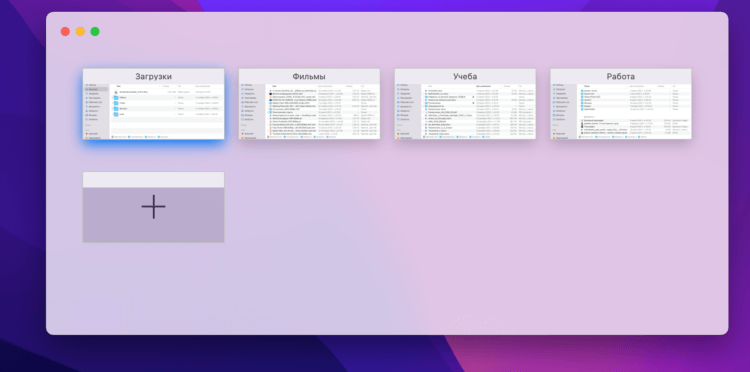Select the Фильмы tab title label
This screenshot has height=372, width=750.
309,77
